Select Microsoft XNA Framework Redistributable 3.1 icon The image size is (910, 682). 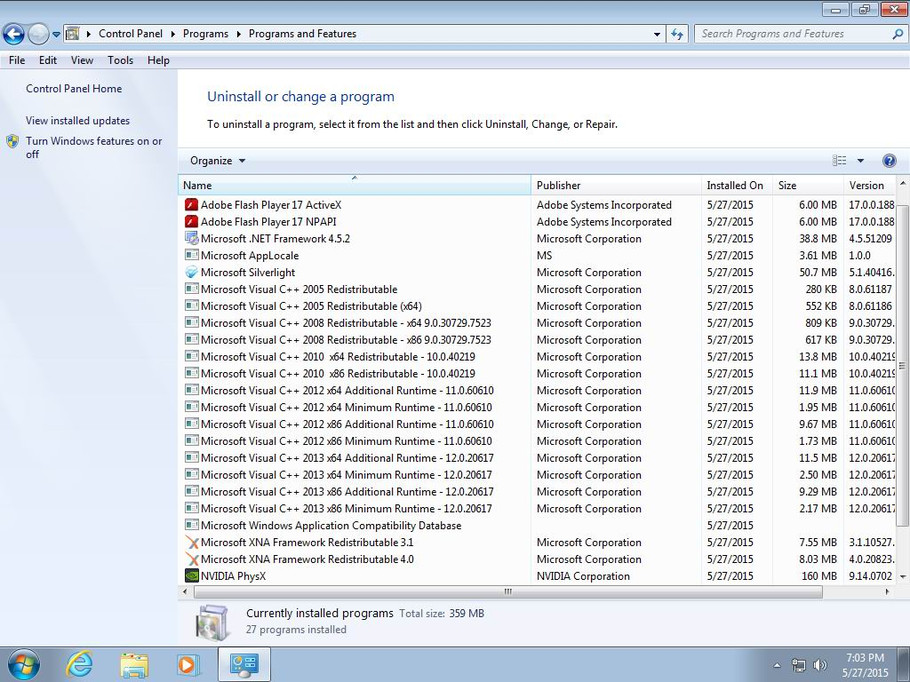[x=192, y=542]
